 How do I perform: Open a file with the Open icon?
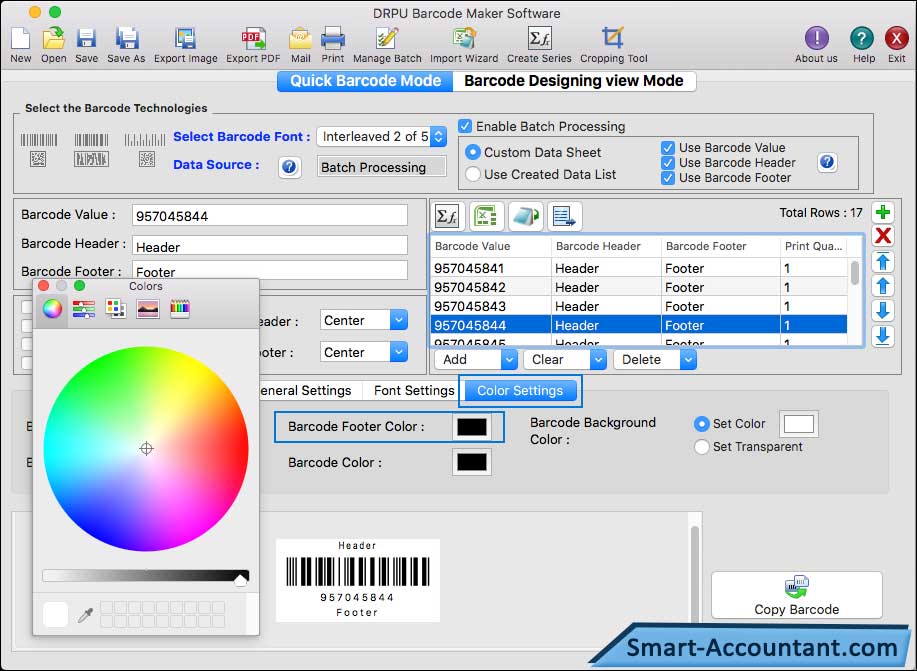pyautogui.click(x=53, y=39)
